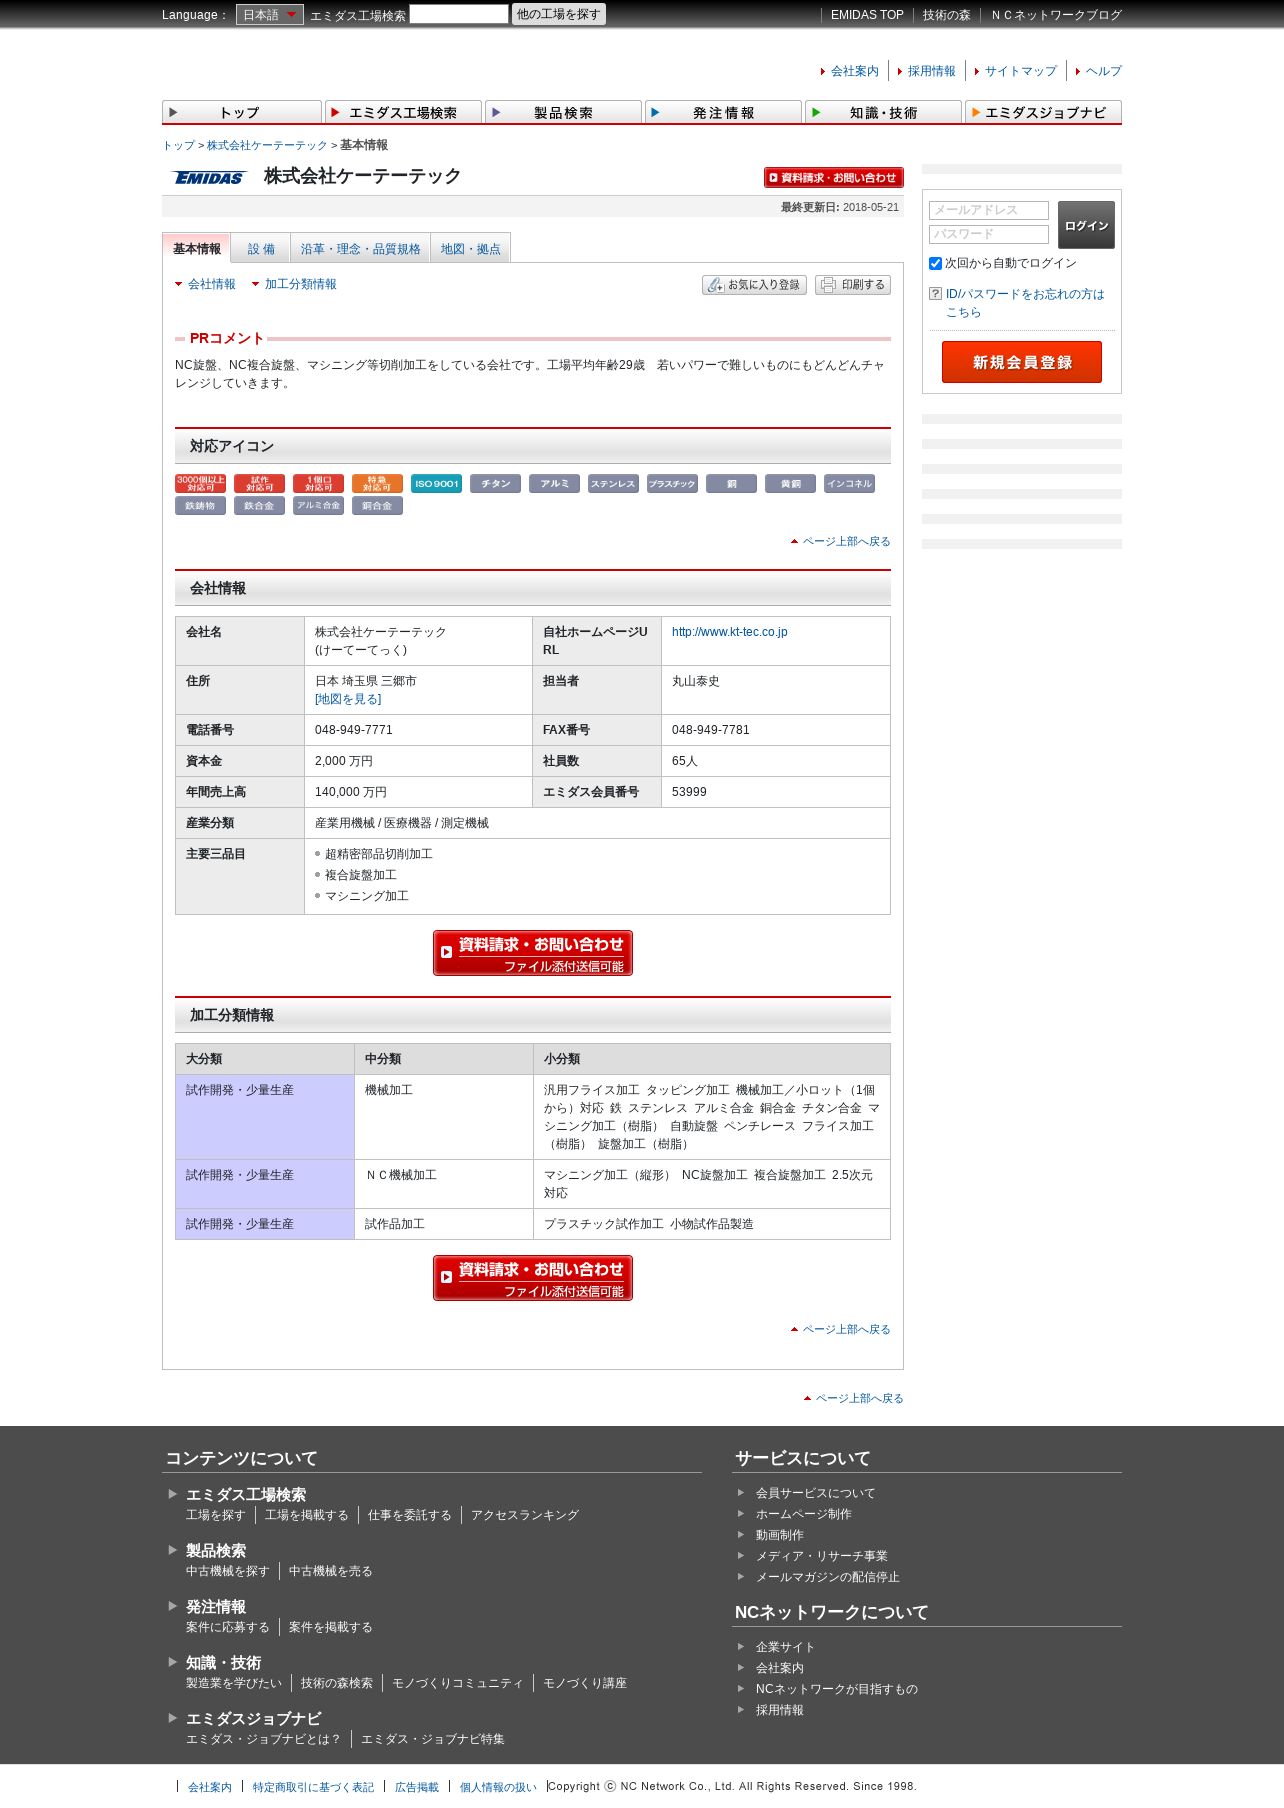Focus the パスワード input field
The height and width of the screenshot is (1808, 1284).
tap(989, 234)
